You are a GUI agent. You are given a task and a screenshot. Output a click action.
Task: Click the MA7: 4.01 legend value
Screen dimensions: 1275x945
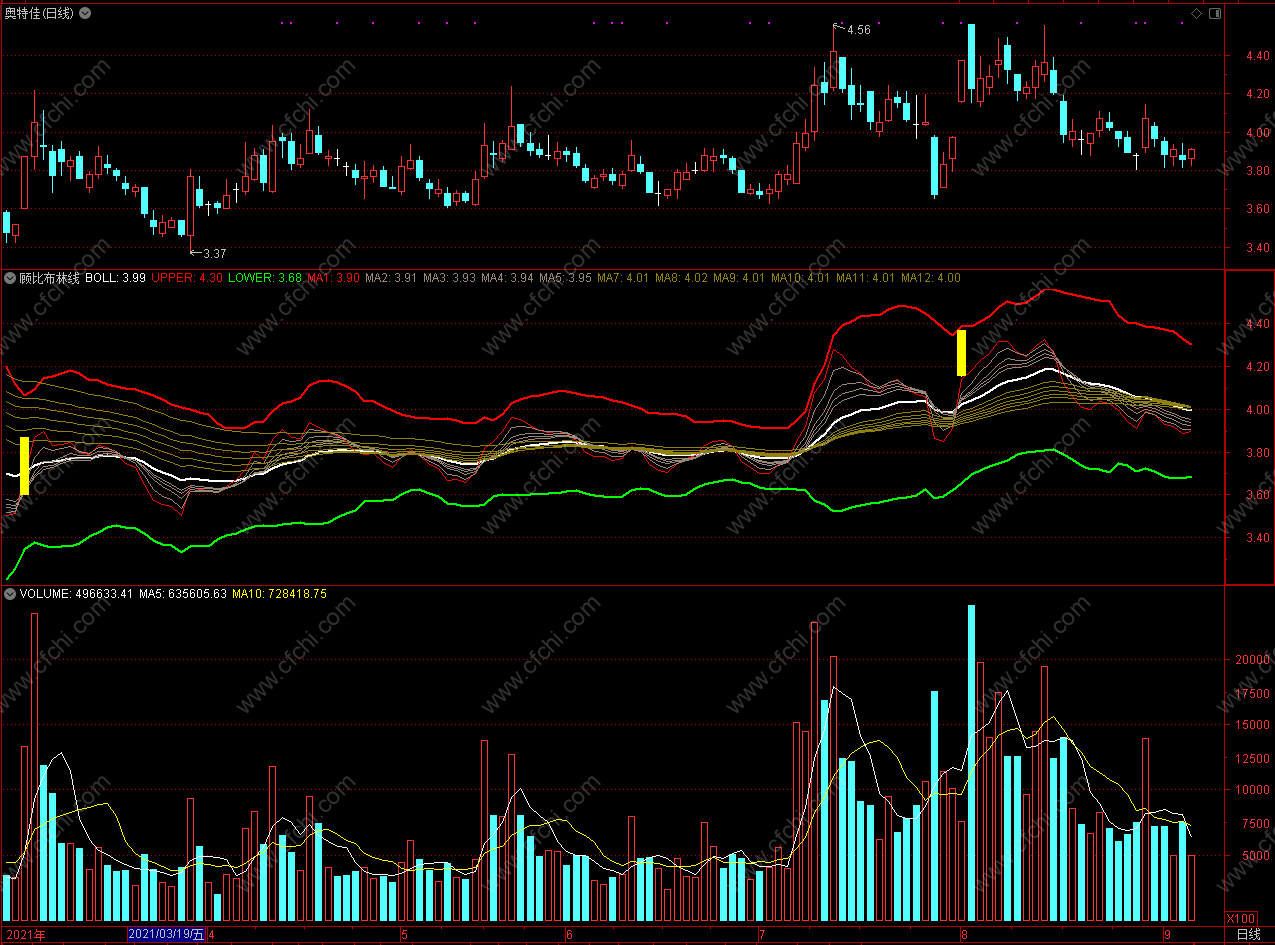(624, 278)
